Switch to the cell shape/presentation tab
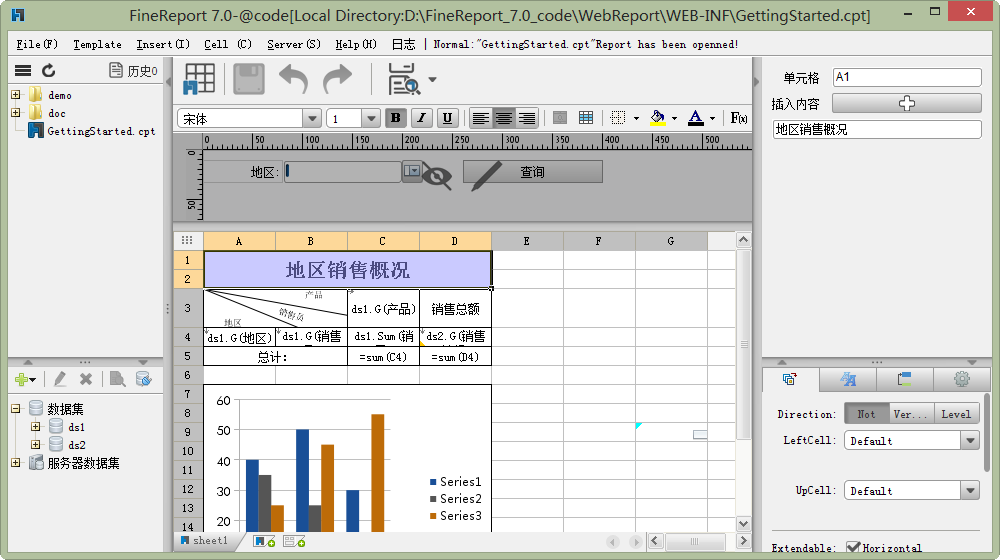1000x560 pixels. point(904,379)
